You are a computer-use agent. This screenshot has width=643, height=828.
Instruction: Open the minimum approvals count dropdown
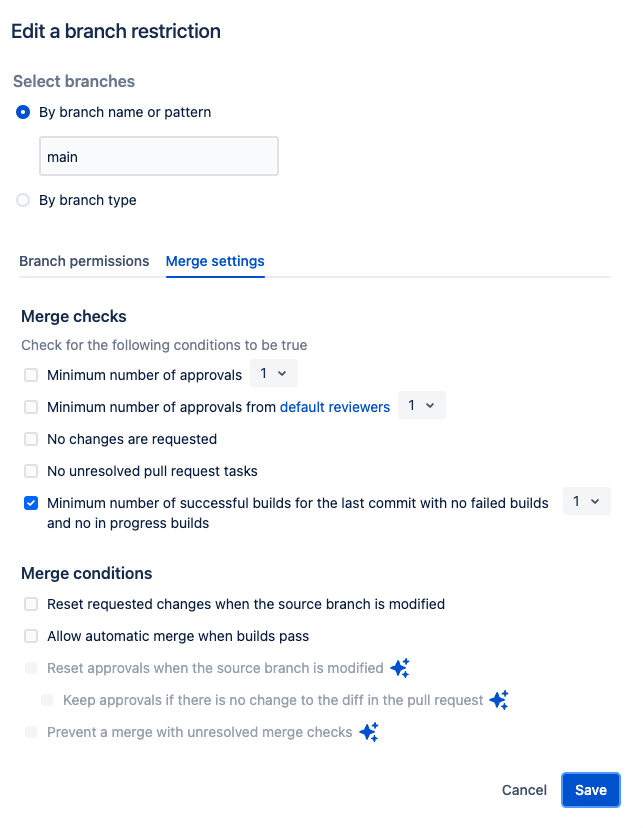click(x=273, y=373)
